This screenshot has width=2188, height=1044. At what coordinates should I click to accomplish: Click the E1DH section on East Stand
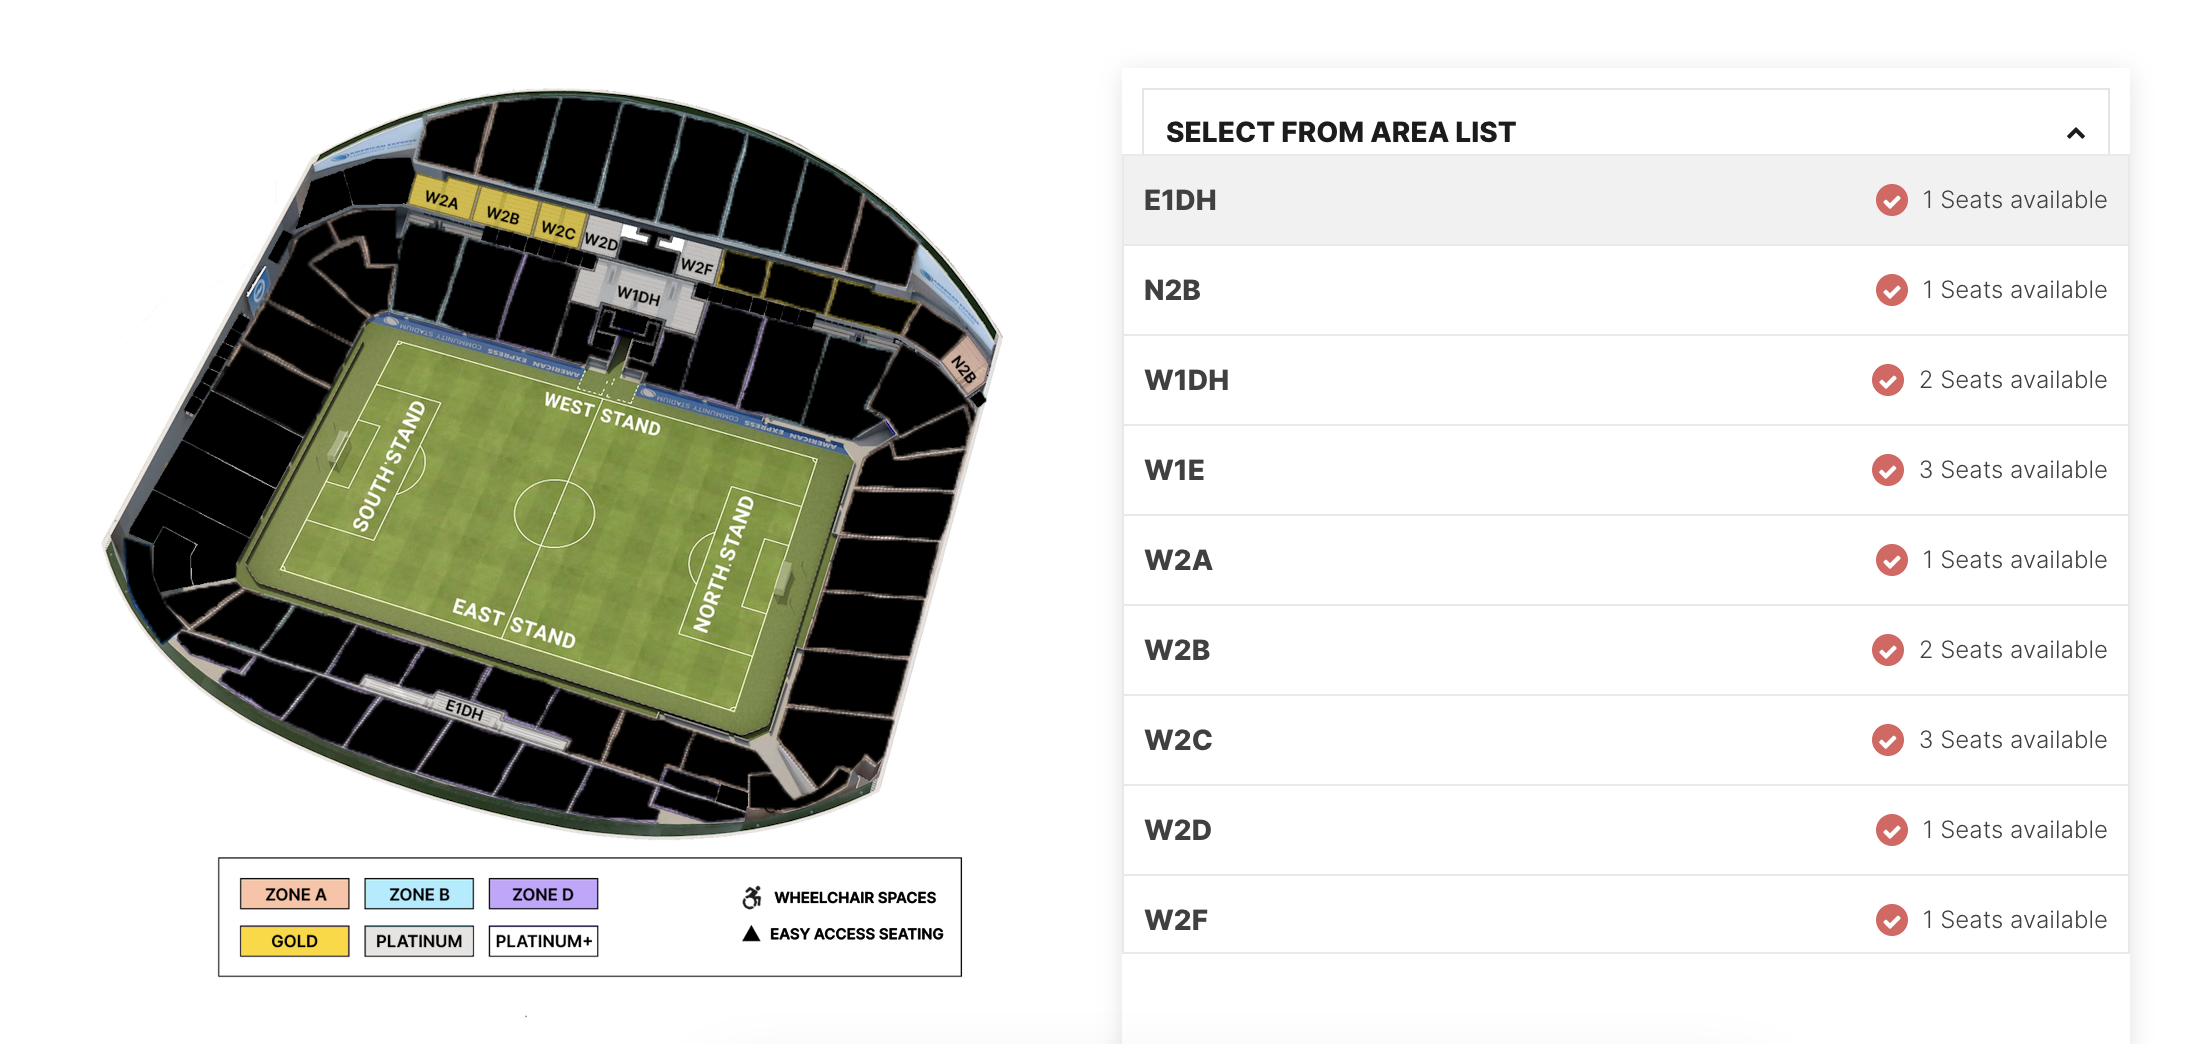tap(464, 710)
